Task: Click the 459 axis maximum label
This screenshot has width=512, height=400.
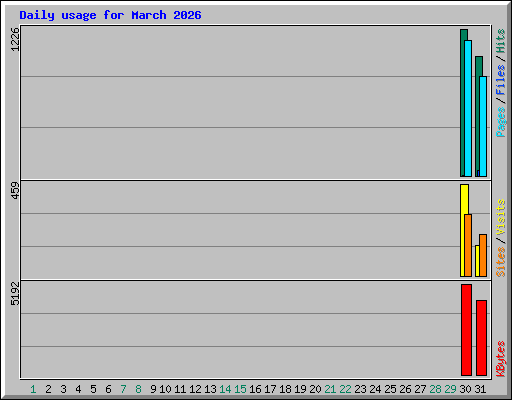Action: (15, 190)
